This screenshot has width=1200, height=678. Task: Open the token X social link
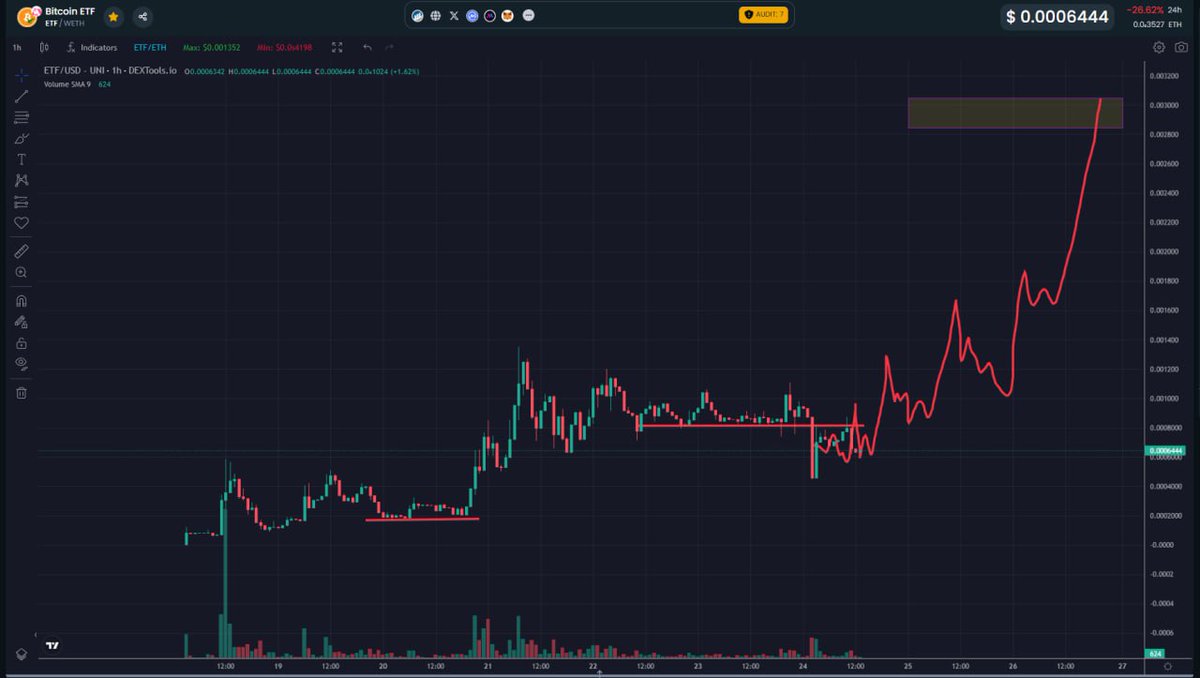[454, 15]
